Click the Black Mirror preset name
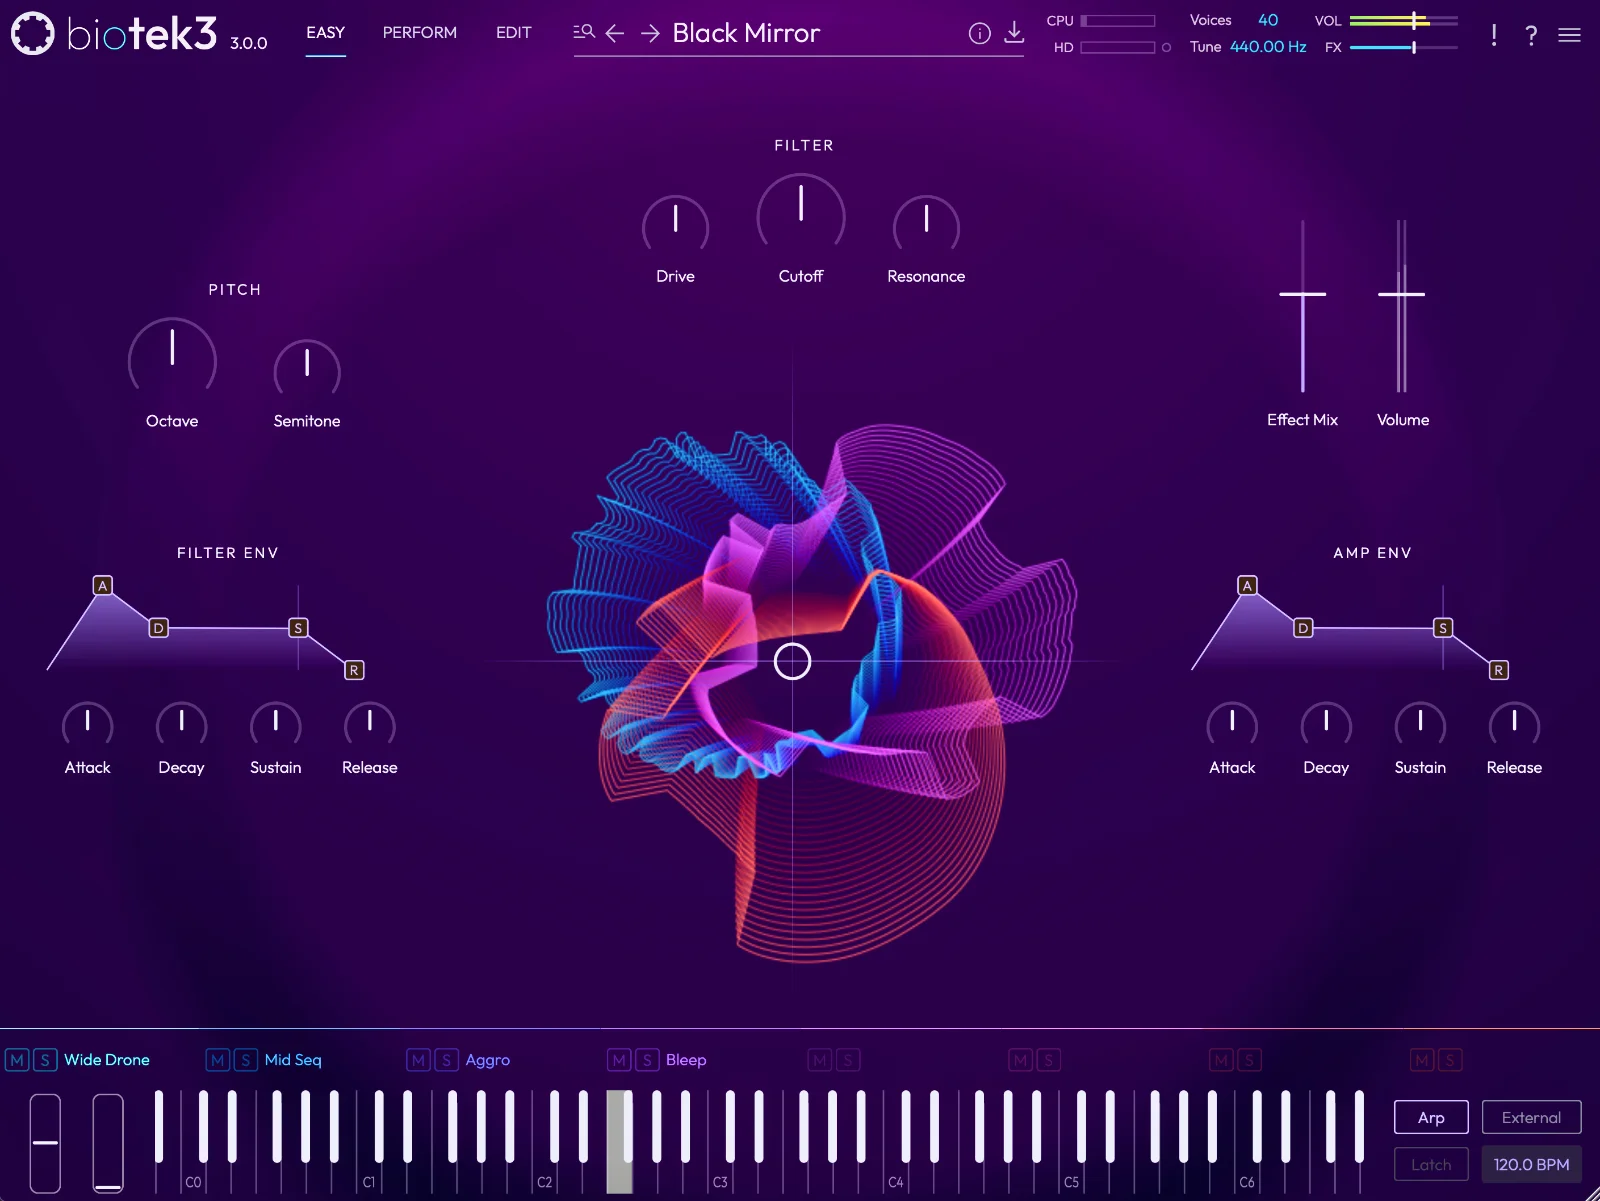This screenshot has width=1600, height=1201. pyautogui.click(x=746, y=33)
